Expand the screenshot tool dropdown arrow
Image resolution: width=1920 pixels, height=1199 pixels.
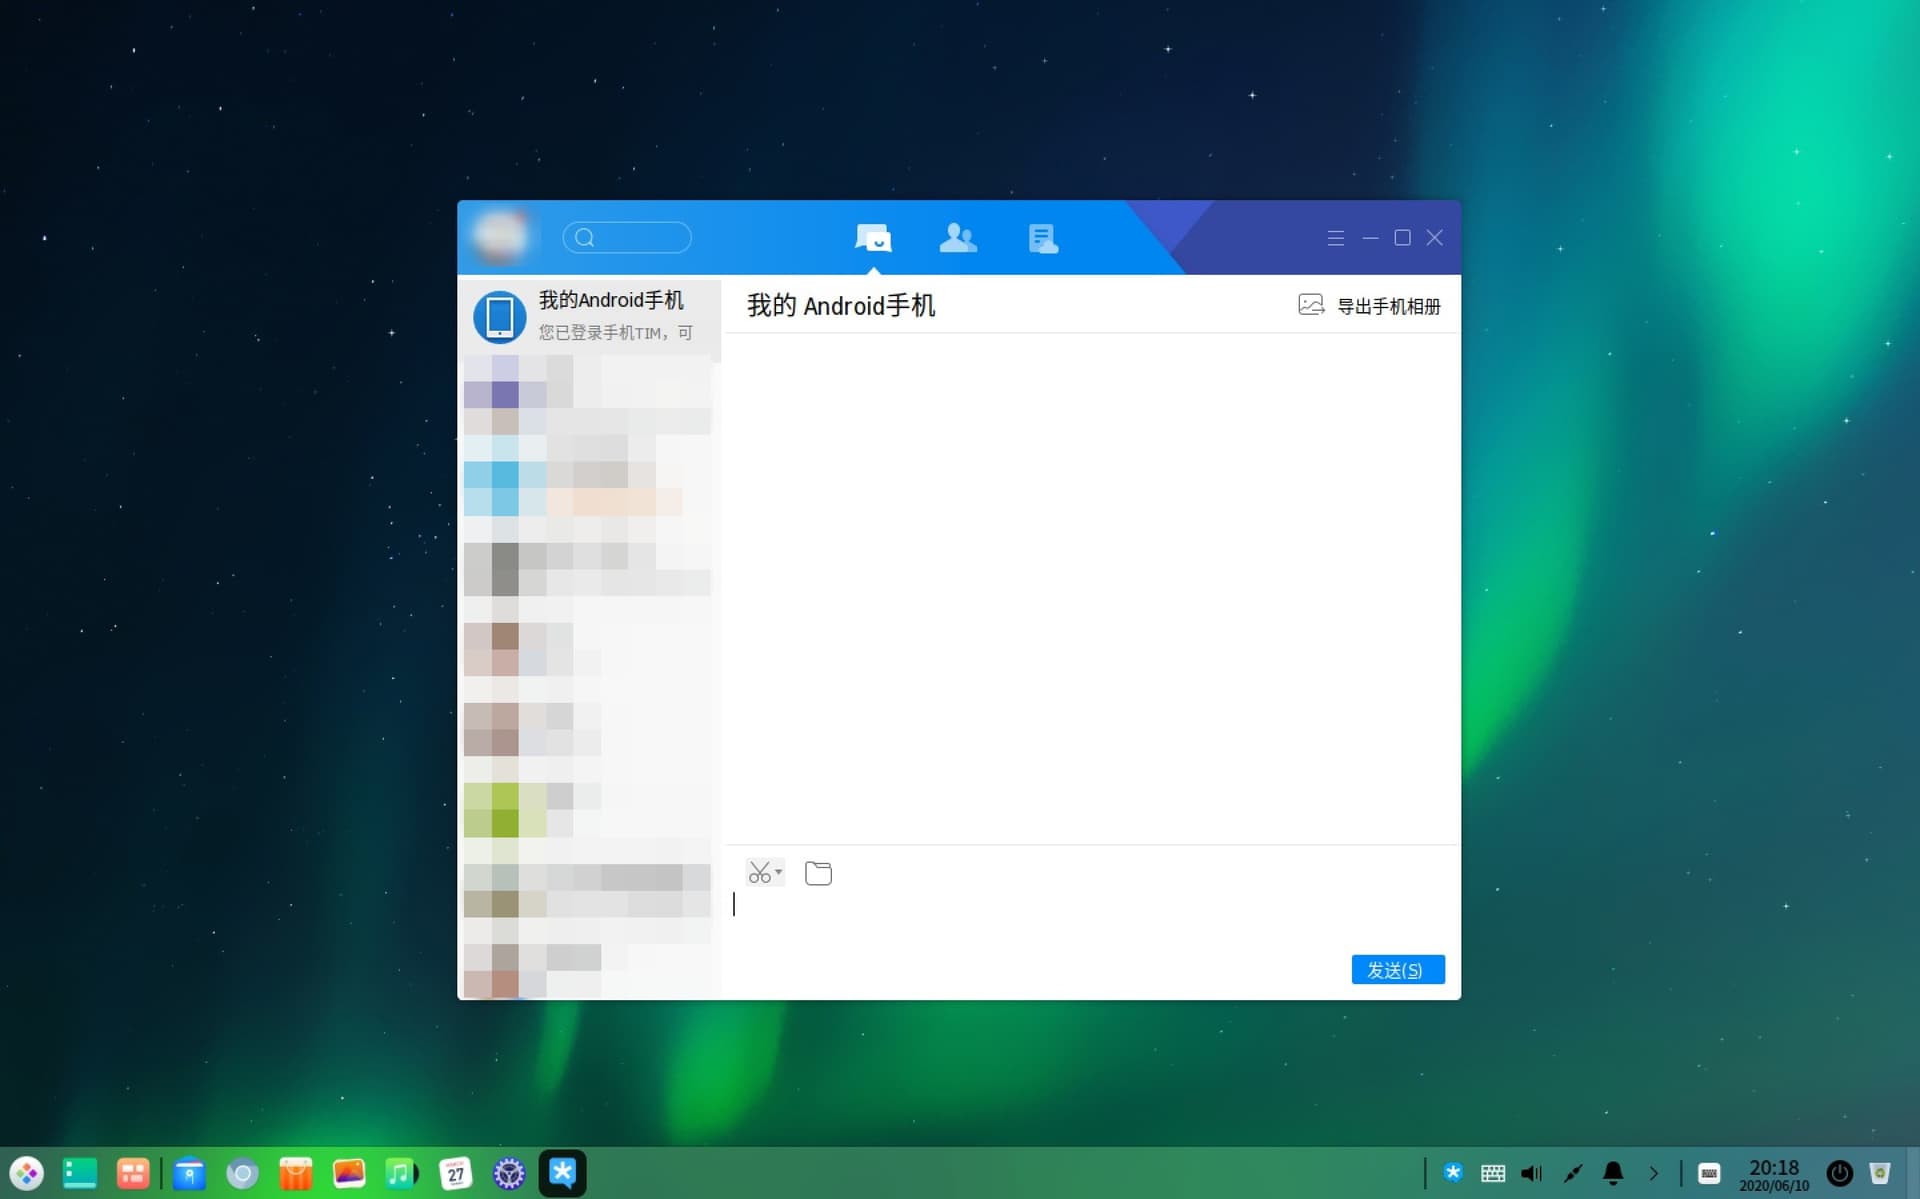778,871
